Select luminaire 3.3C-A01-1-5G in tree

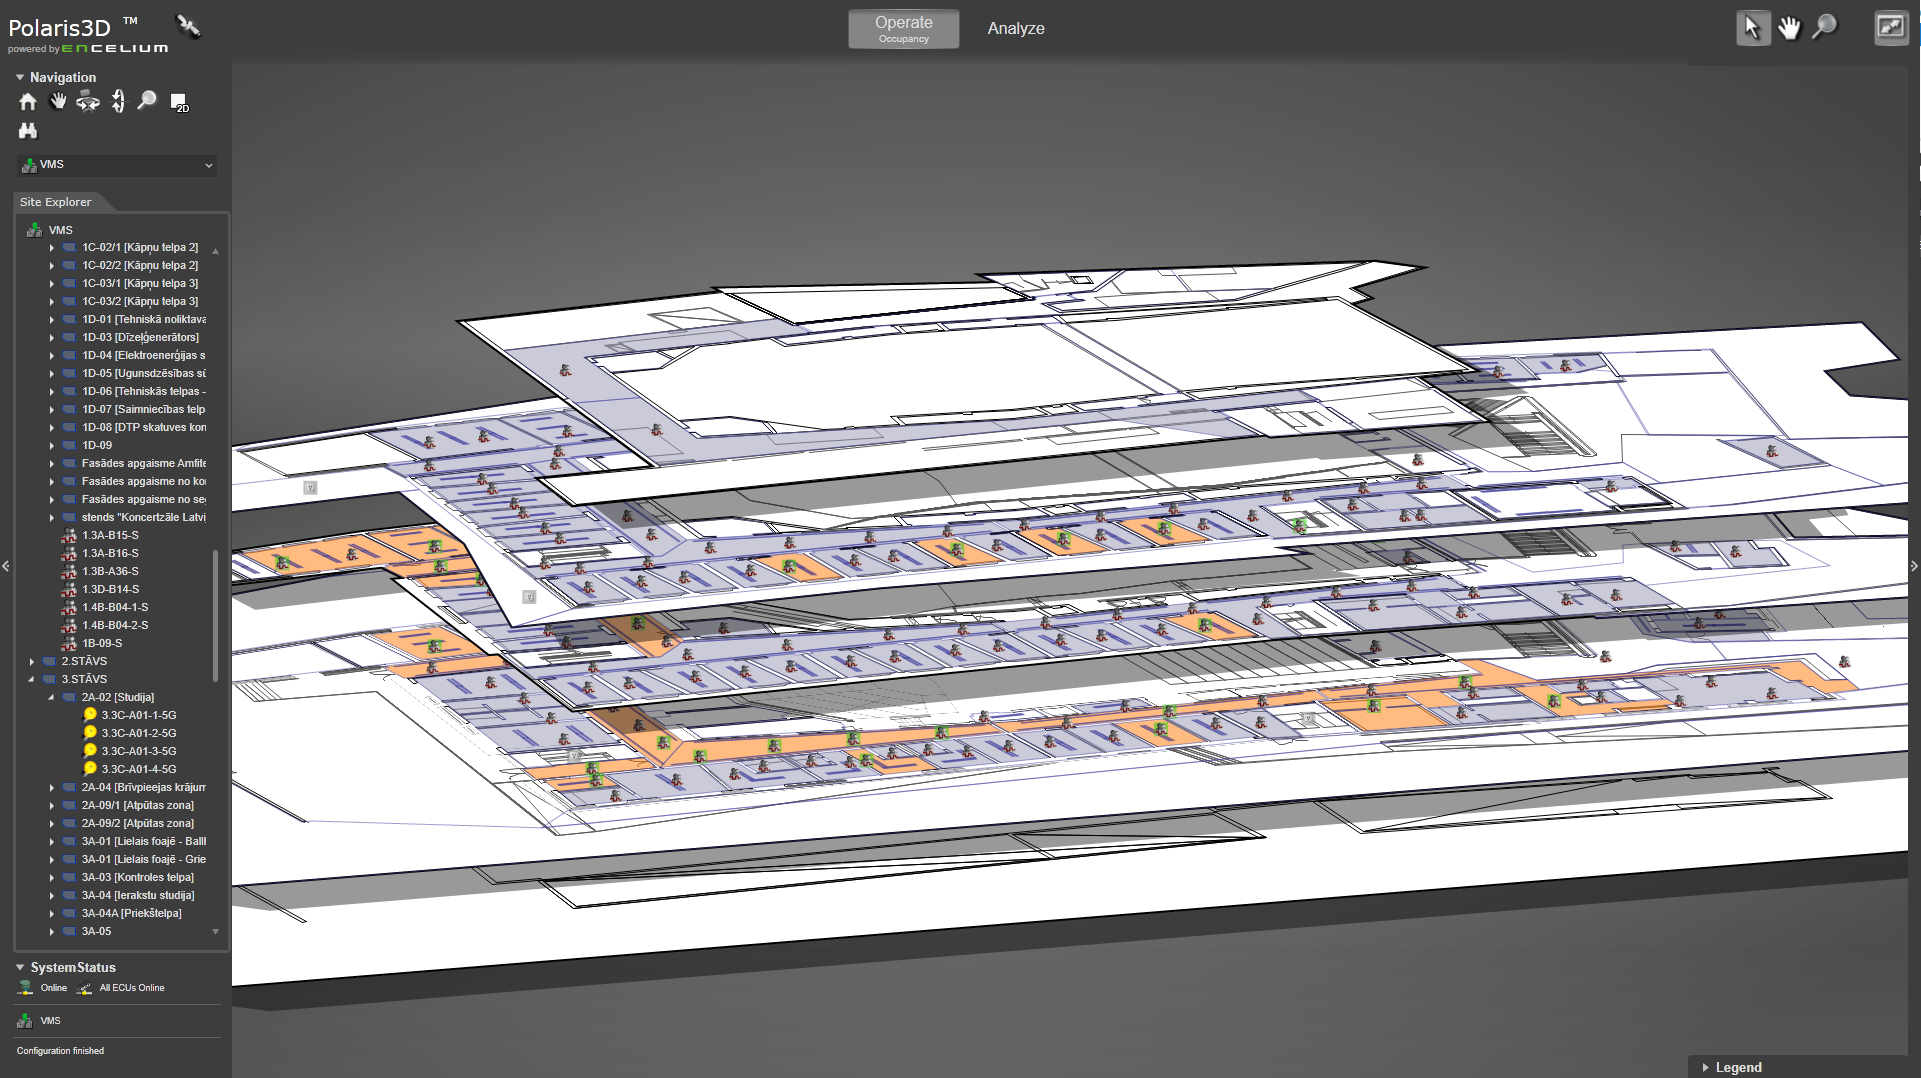tap(138, 716)
